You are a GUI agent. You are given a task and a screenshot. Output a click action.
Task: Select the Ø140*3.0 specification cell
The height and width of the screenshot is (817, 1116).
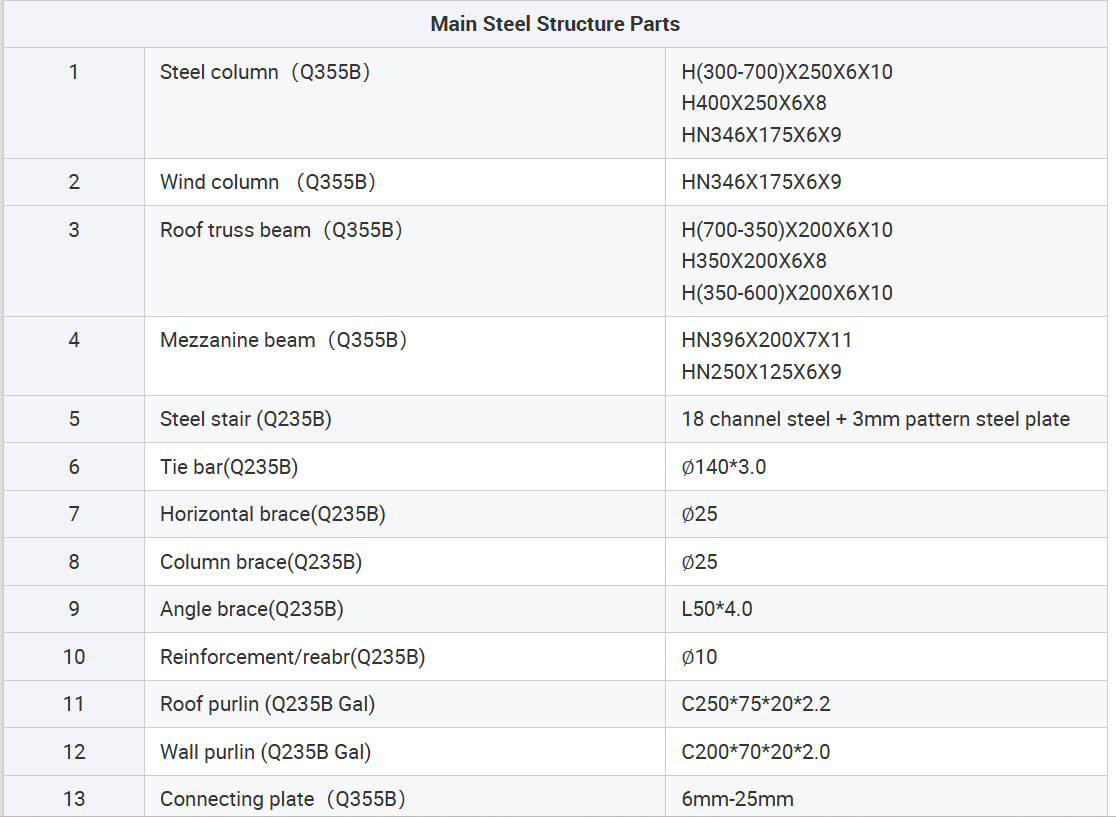[x=723, y=467]
